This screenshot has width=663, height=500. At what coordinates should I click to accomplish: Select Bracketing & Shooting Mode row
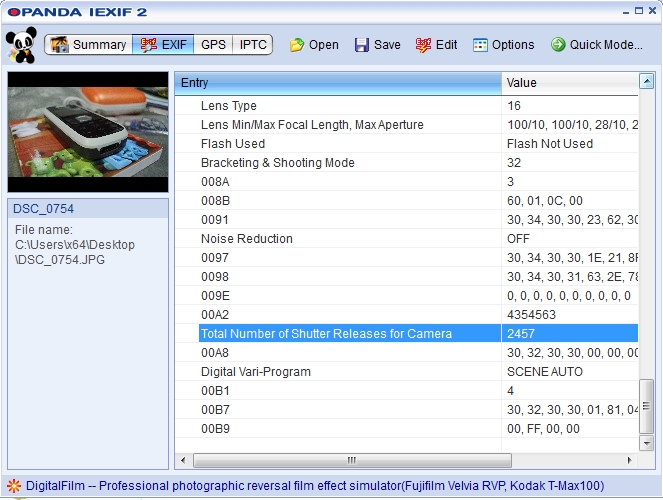[407, 163]
